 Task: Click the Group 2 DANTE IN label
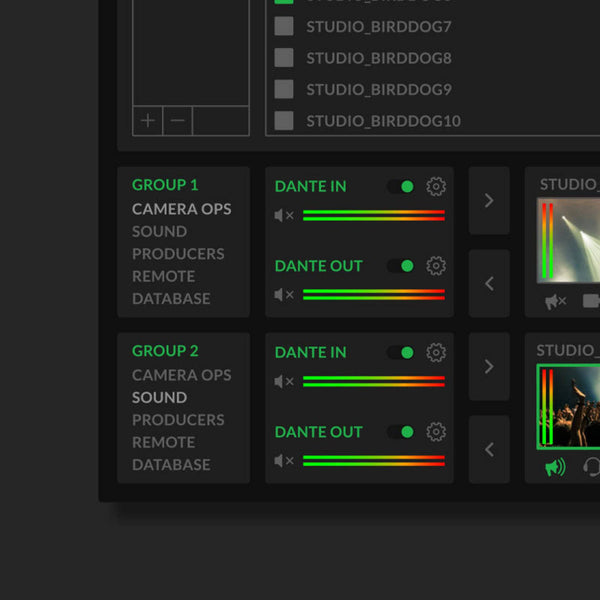311,352
